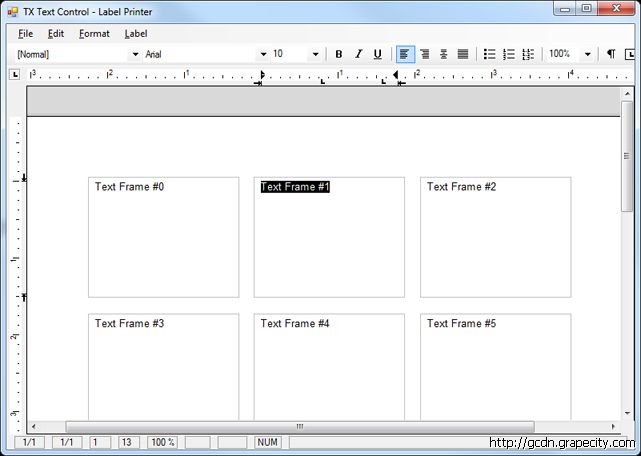Click the structured list icon
The image size is (641, 456).
(528, 54)
